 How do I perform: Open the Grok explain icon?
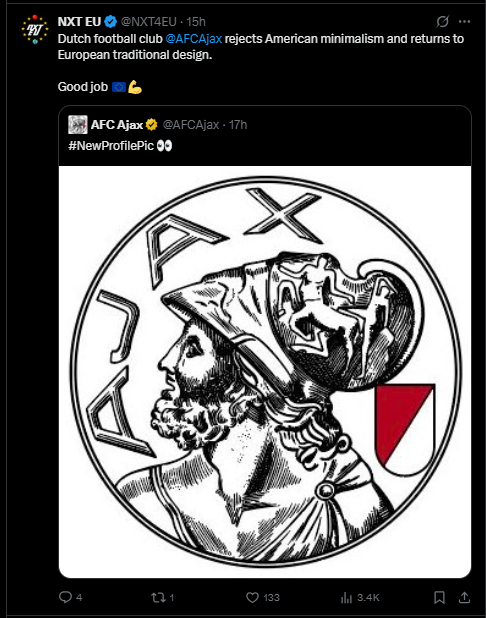(x=442, y=21)
